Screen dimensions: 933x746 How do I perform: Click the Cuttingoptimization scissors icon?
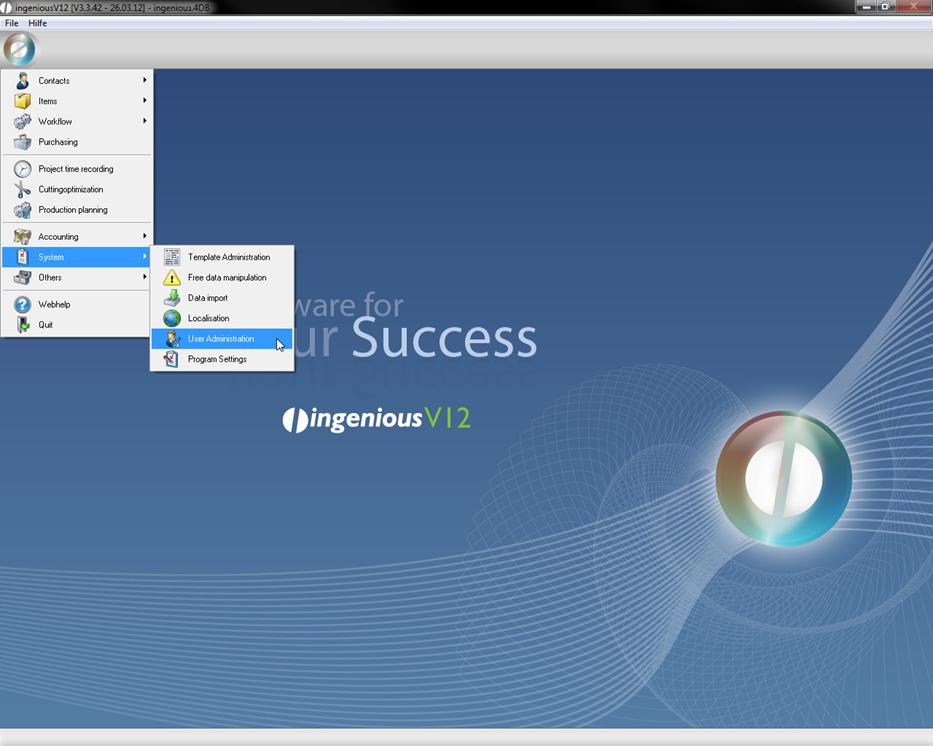[22, 190]
